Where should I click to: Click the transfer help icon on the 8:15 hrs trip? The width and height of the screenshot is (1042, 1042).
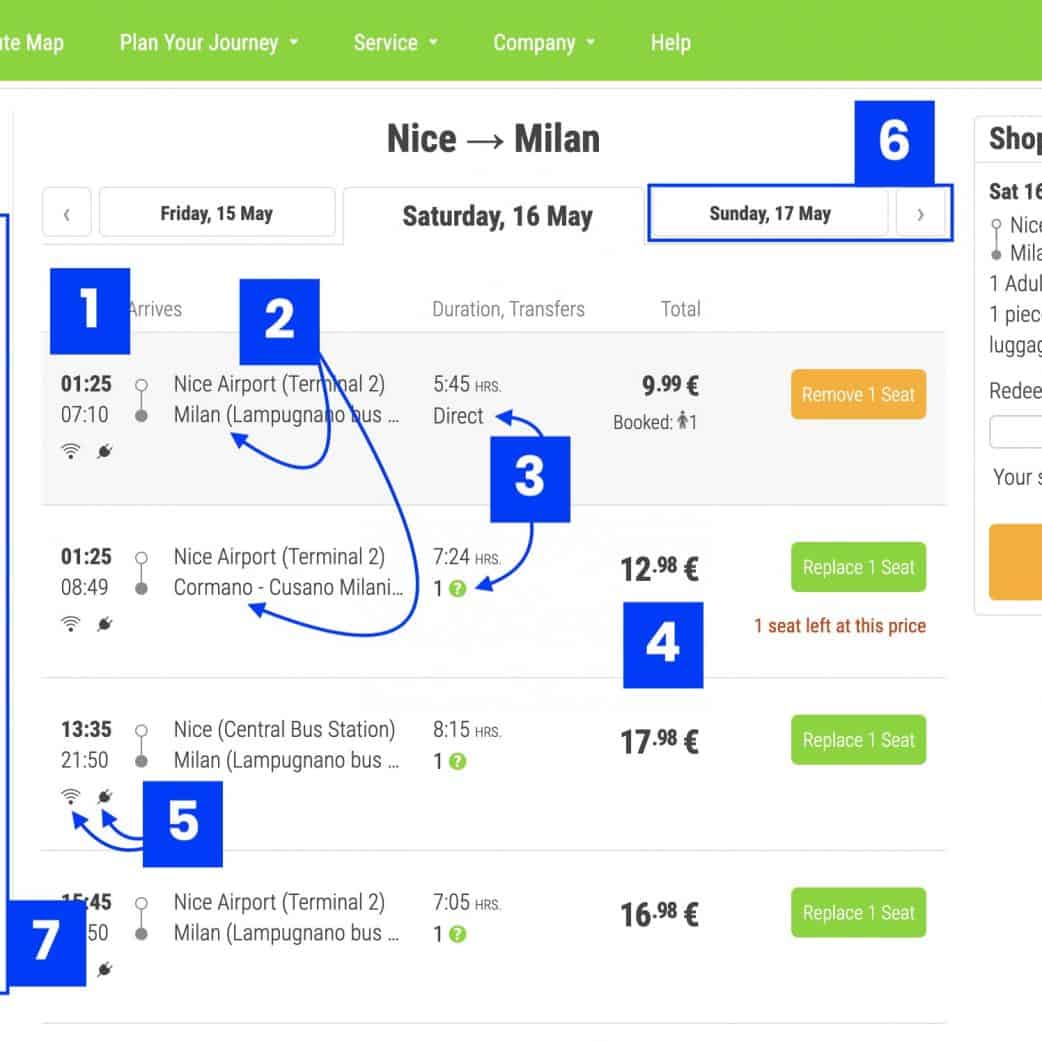tap(457, 762)
